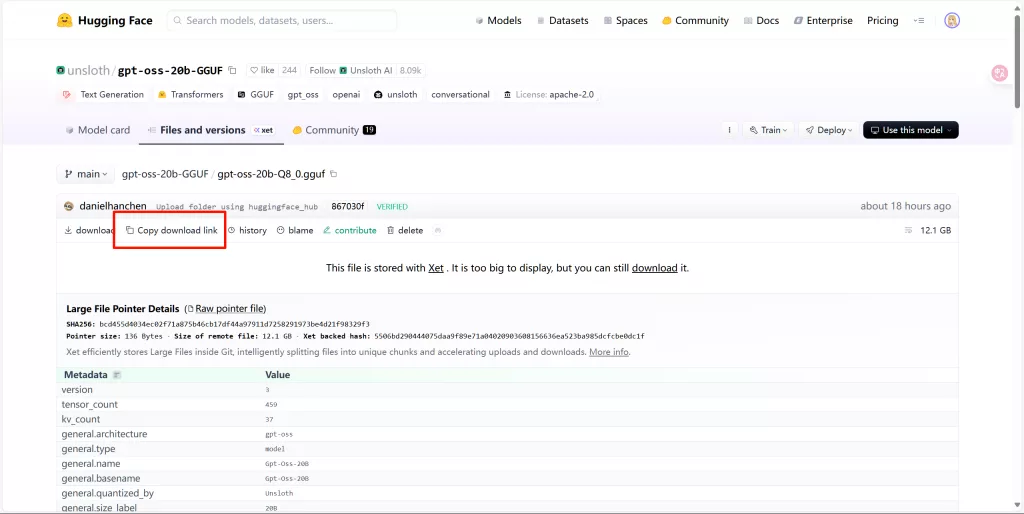Viewport: 1024px width, 514px height.
Task: Switch to the Model card tab
Action: pos(98,130)
